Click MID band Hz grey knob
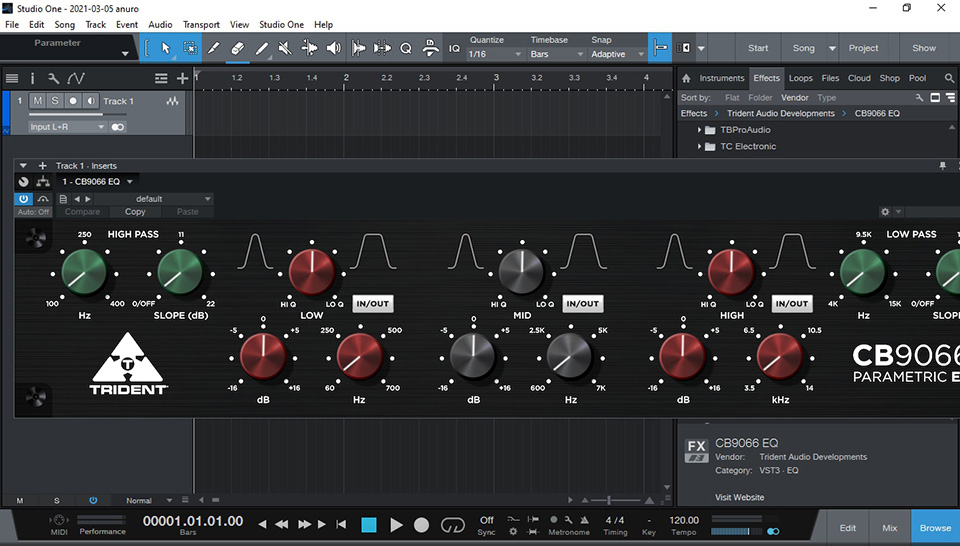 [x=569, y=356]
